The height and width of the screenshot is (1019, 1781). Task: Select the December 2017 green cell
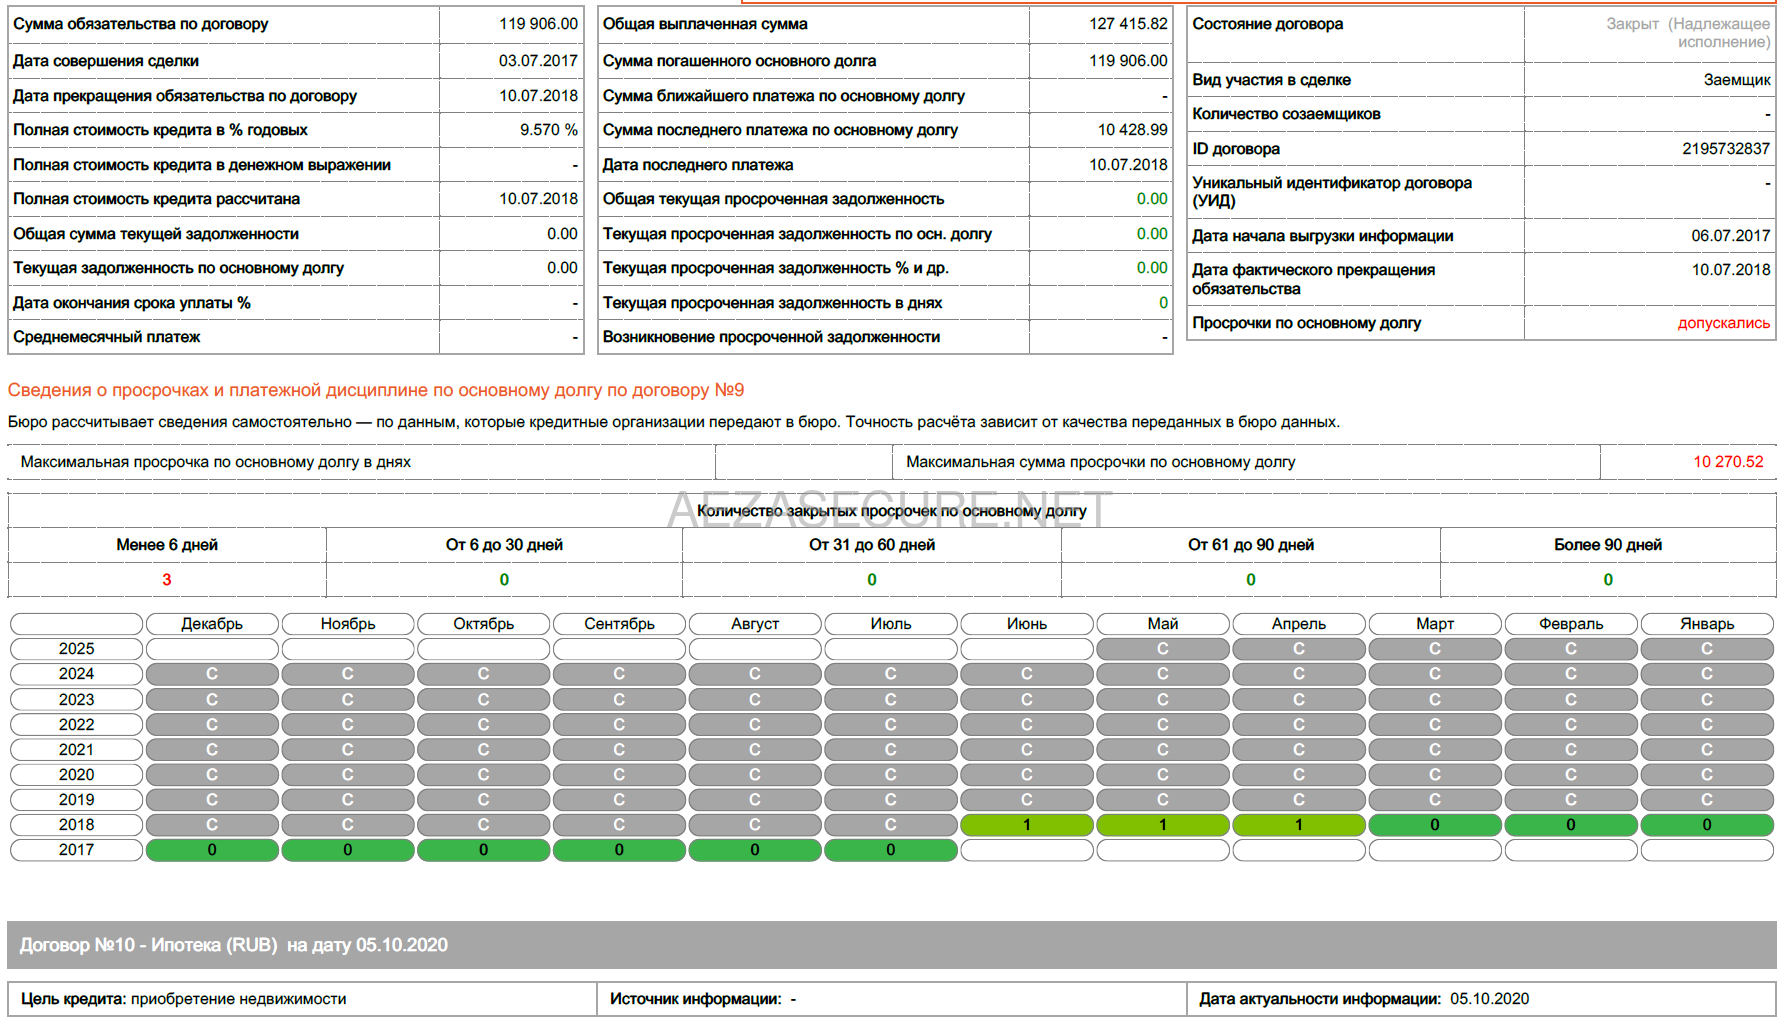click(212, 850)
